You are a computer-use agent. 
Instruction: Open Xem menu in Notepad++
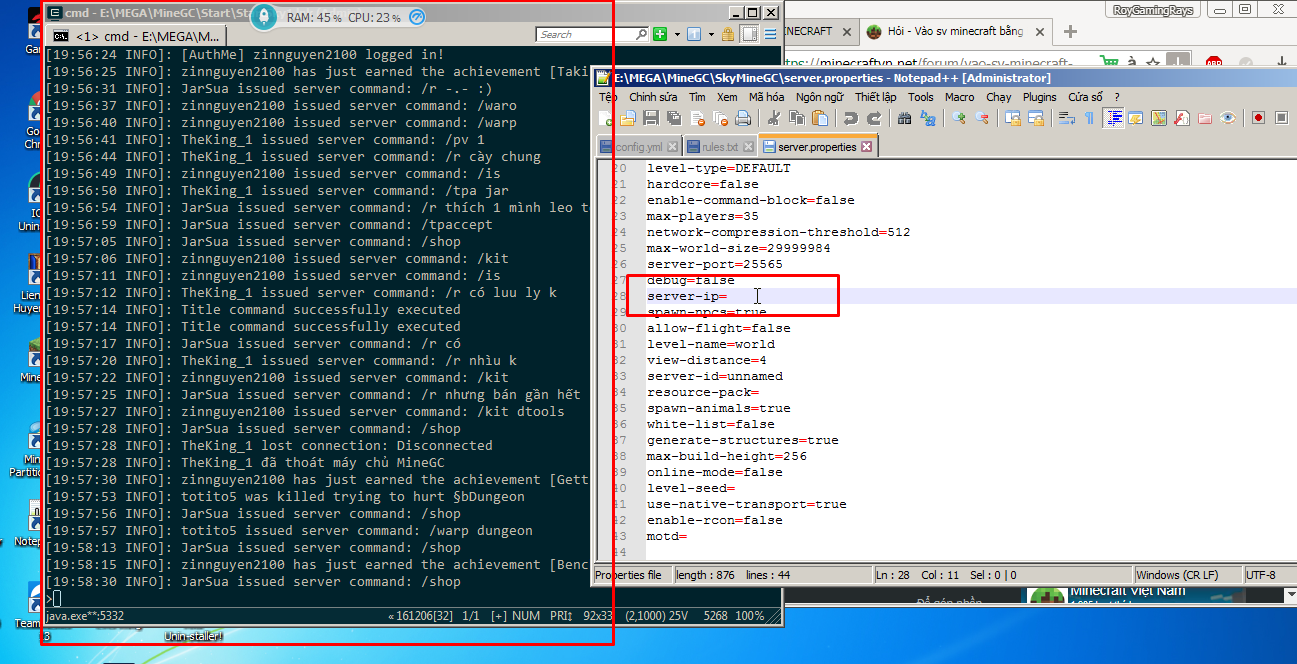coord(727,97)
